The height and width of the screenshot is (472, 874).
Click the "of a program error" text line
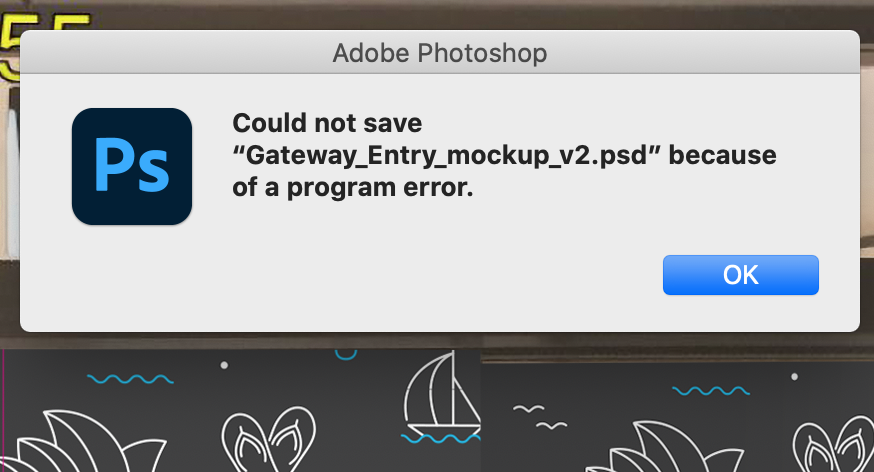[351, 188]
